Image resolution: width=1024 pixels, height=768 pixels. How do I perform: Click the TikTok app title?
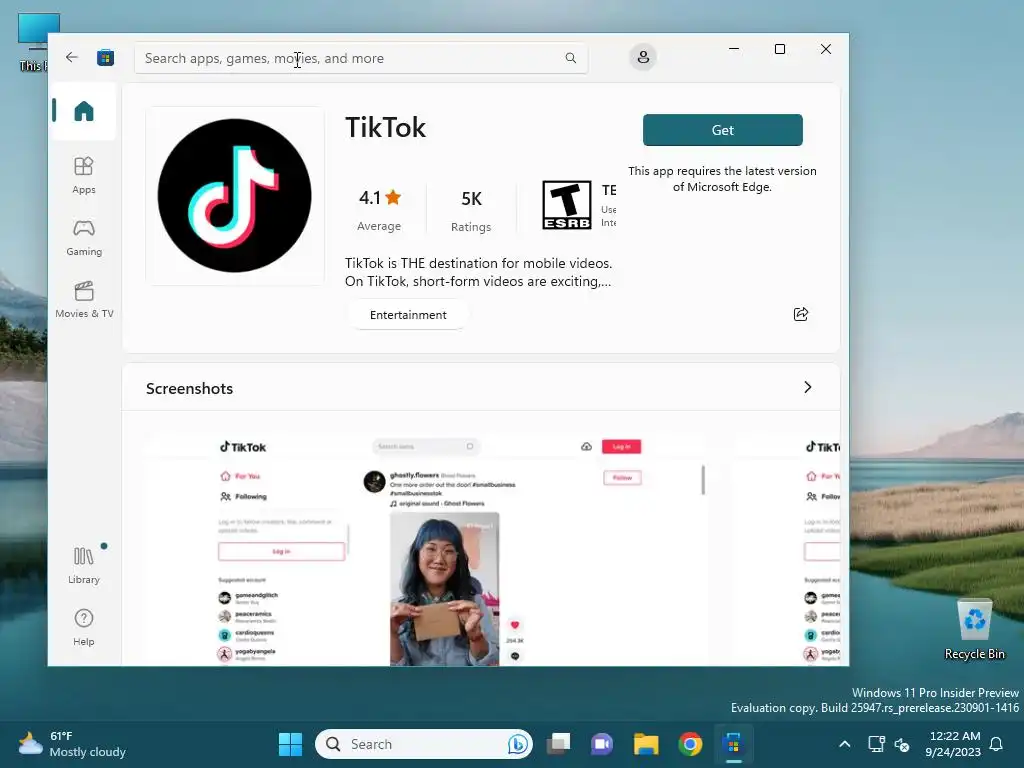pos(385,127)
